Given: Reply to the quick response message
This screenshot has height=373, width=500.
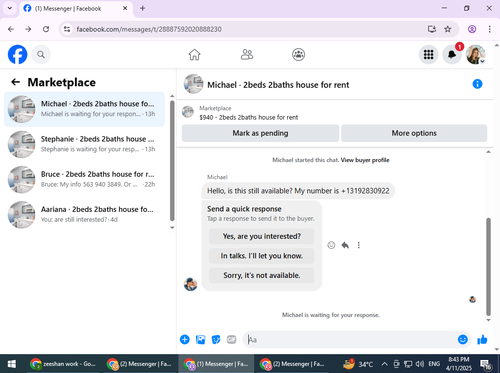Looking at the screenshot, I should 345,245.
